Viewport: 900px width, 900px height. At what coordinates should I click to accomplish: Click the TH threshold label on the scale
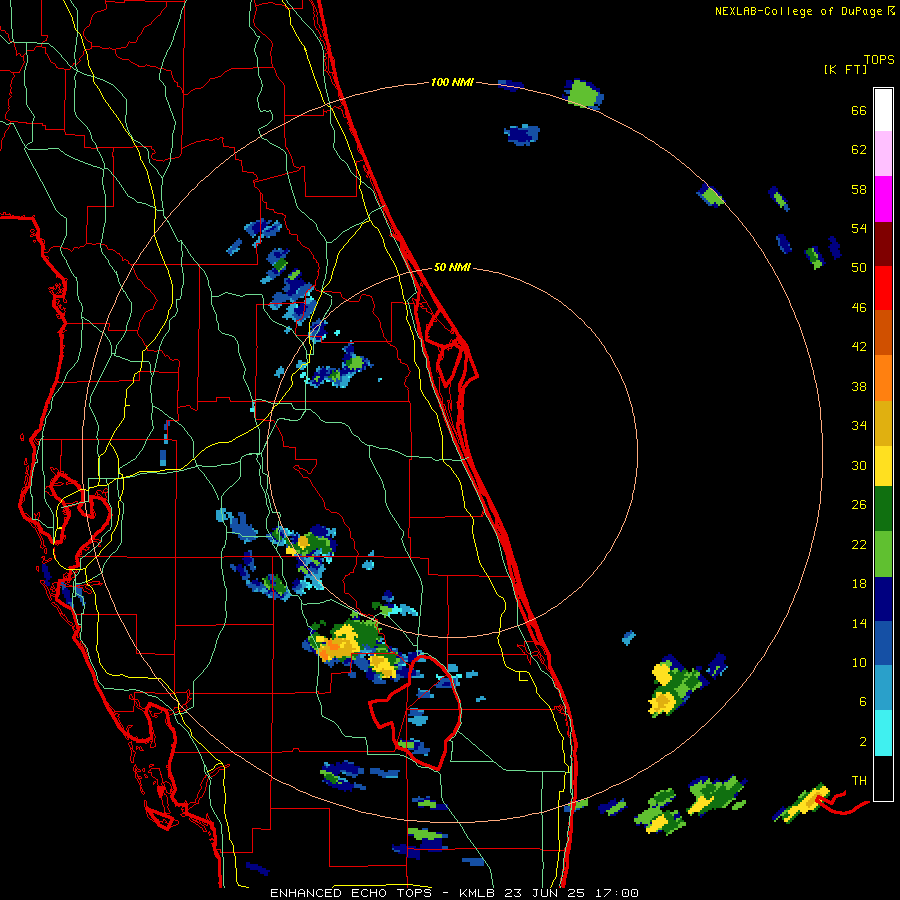tap(859, 780)
